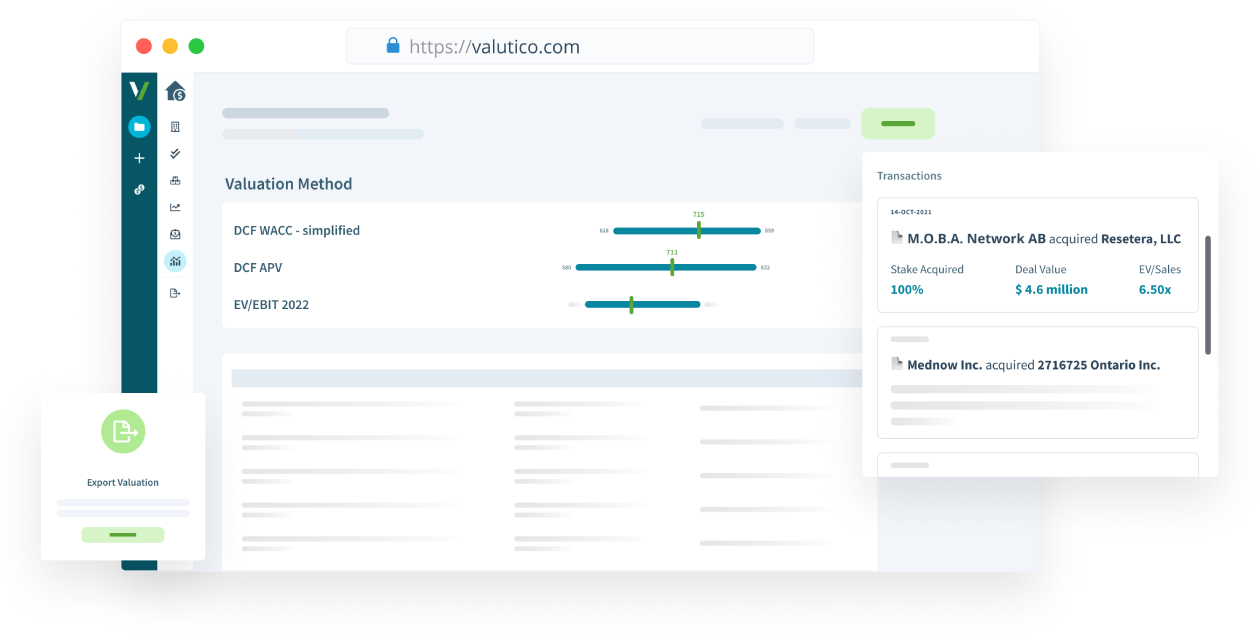Select the trend chart icon in sidebar

175,207
